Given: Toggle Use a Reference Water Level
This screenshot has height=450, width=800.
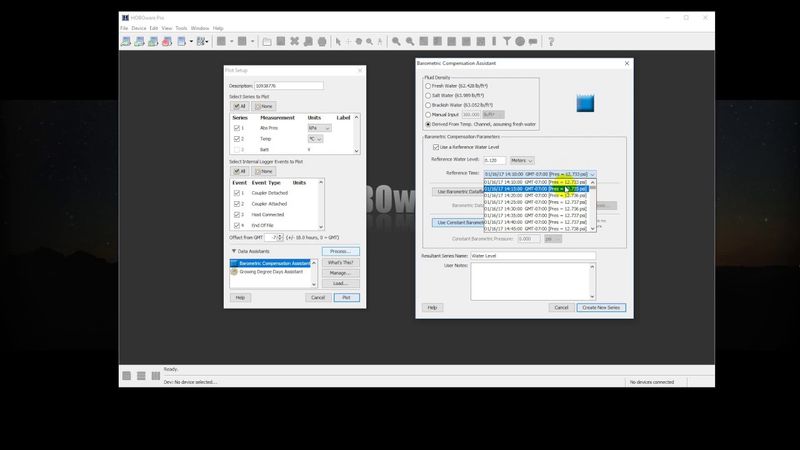Looking at the screenshot, I should (x=436, y=147).
